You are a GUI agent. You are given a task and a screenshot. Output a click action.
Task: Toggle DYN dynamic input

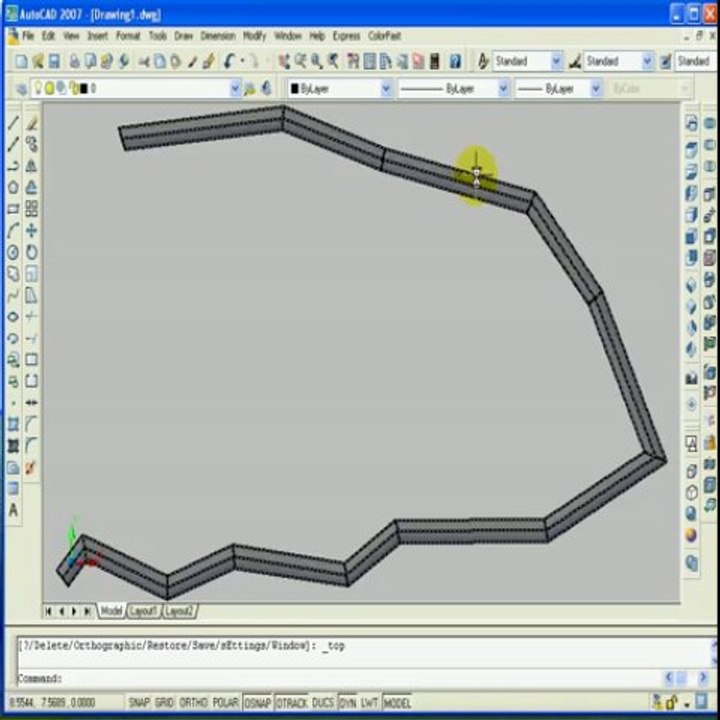click(x=348, y=703)
